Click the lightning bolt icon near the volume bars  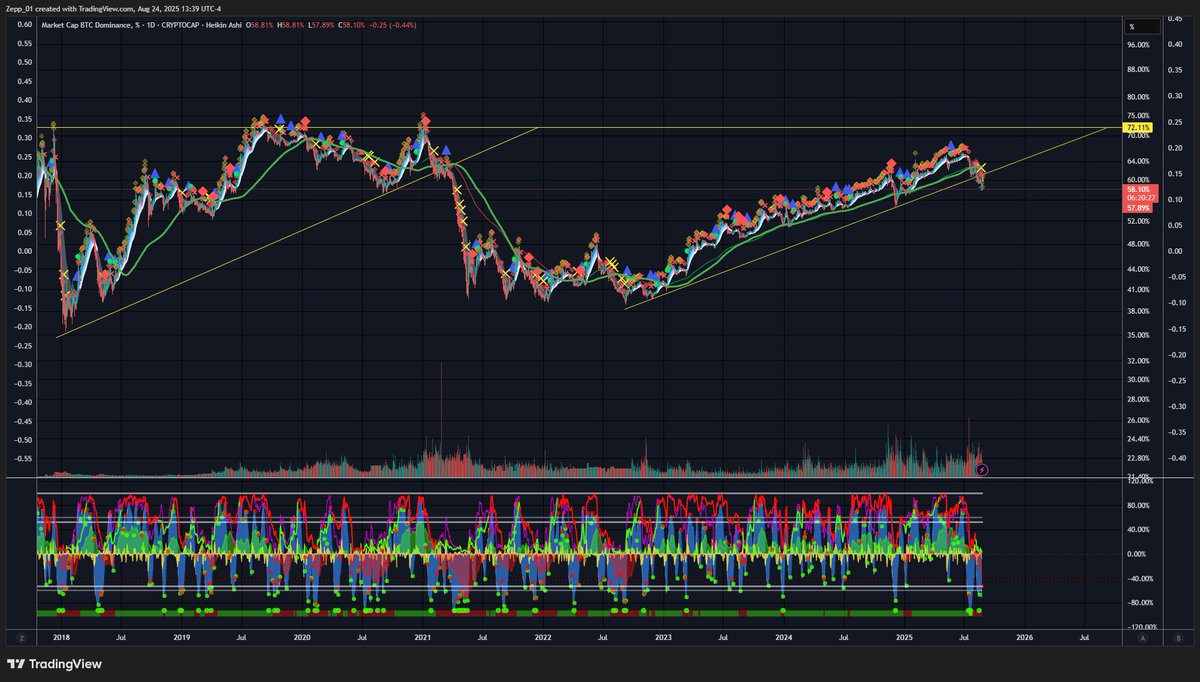980,468
